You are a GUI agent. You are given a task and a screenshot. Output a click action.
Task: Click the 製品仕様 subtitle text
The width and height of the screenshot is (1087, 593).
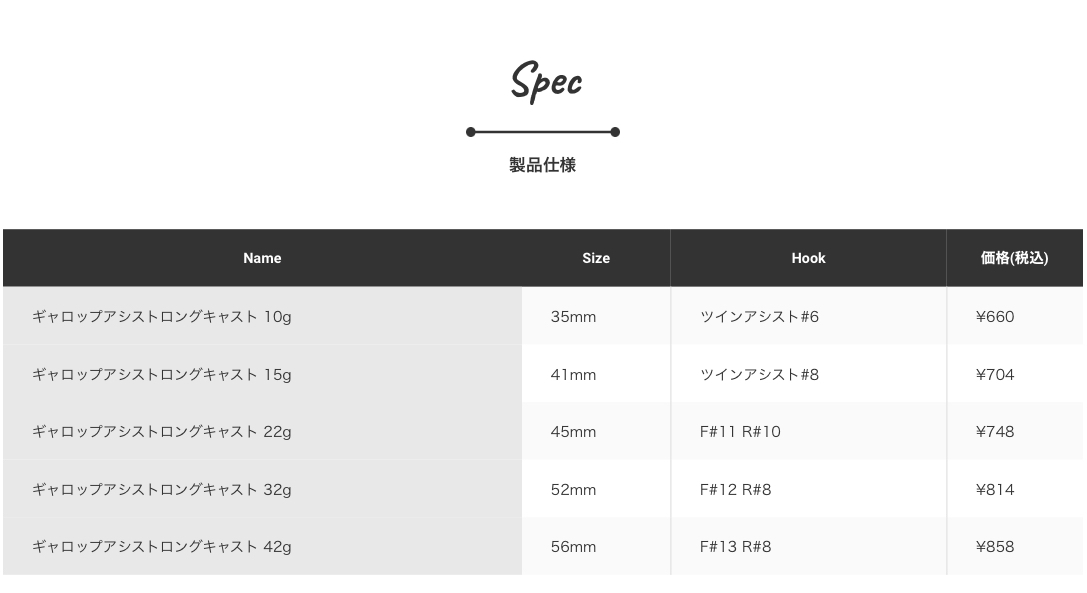coord(542,165)
